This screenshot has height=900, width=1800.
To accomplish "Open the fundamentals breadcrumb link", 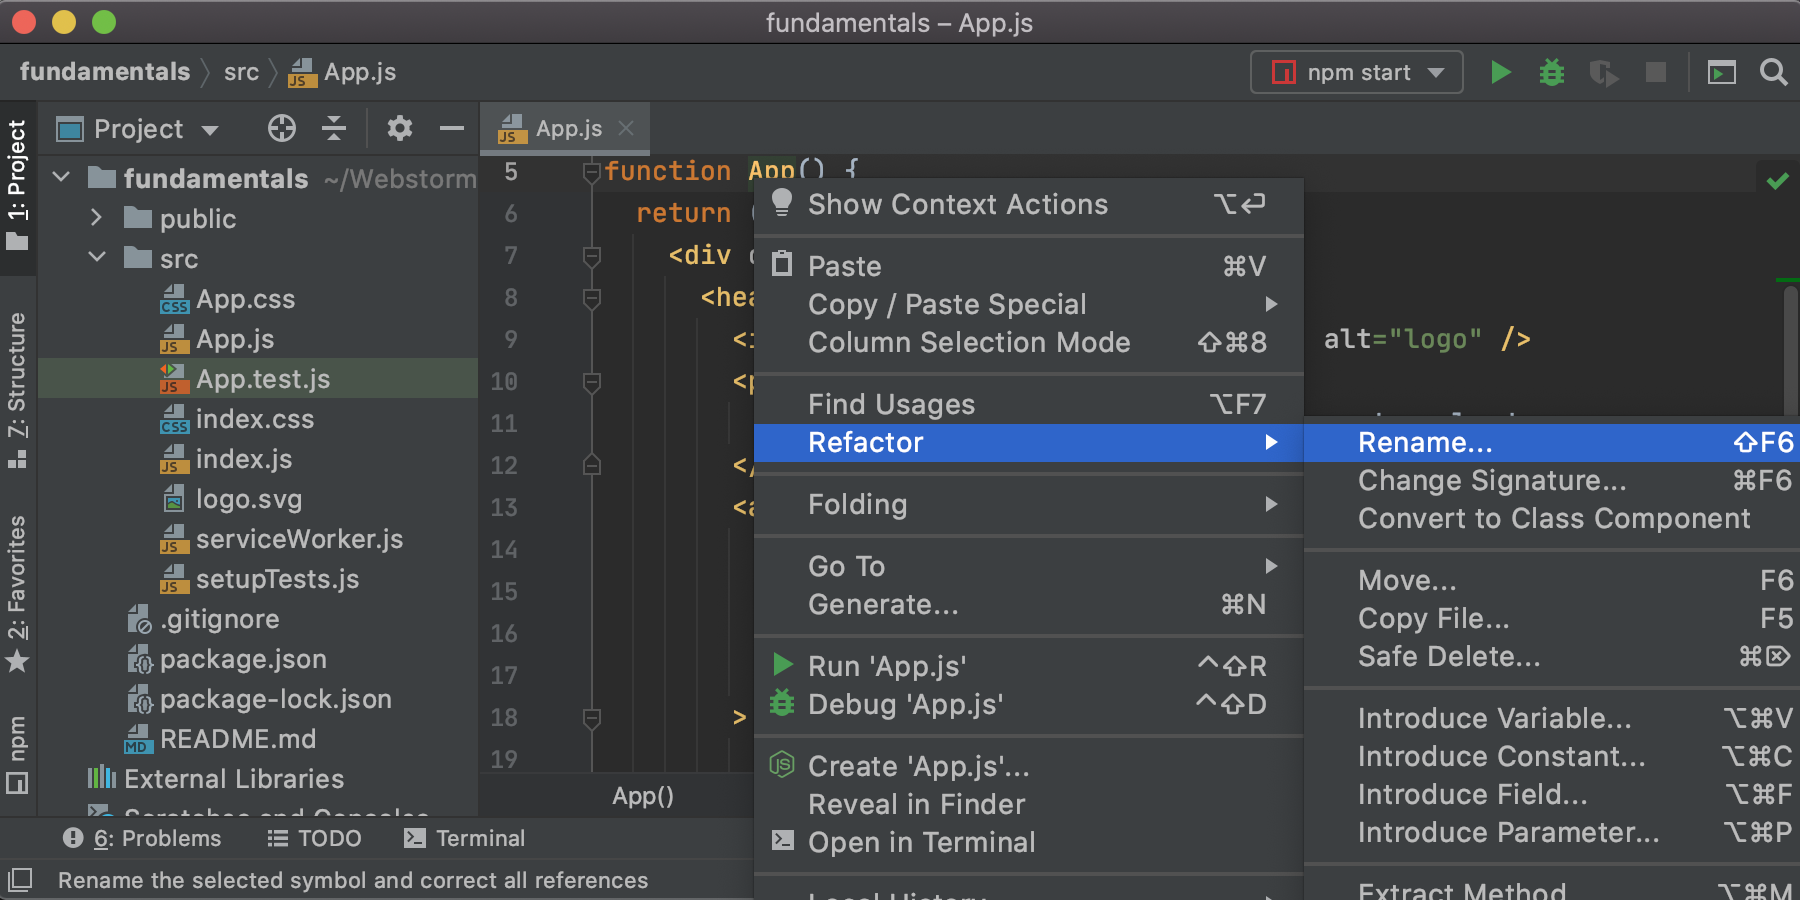I will coord(105,71).
